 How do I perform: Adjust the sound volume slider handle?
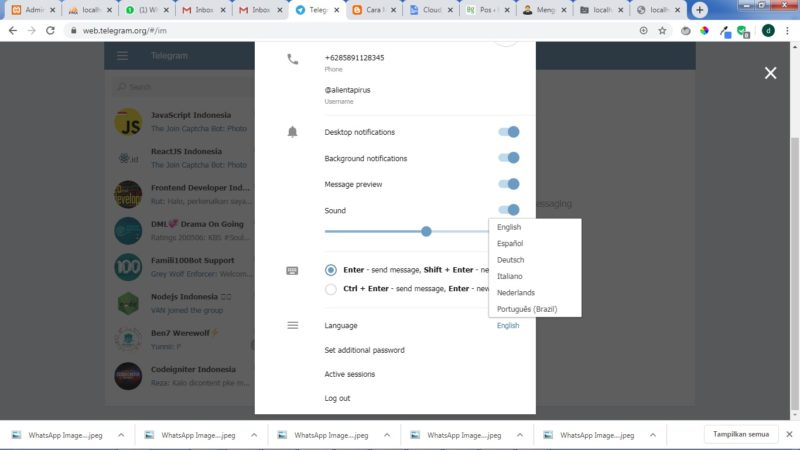point(426,232)
